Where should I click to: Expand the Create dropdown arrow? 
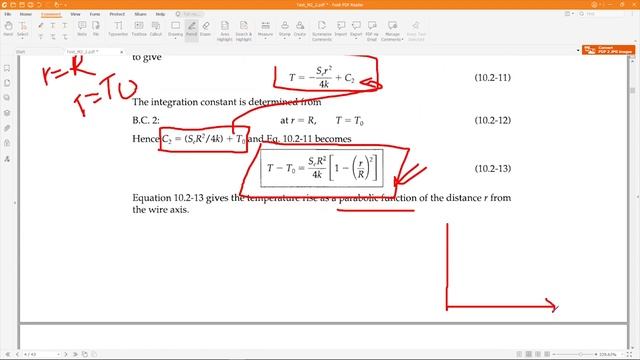point(300,38)
